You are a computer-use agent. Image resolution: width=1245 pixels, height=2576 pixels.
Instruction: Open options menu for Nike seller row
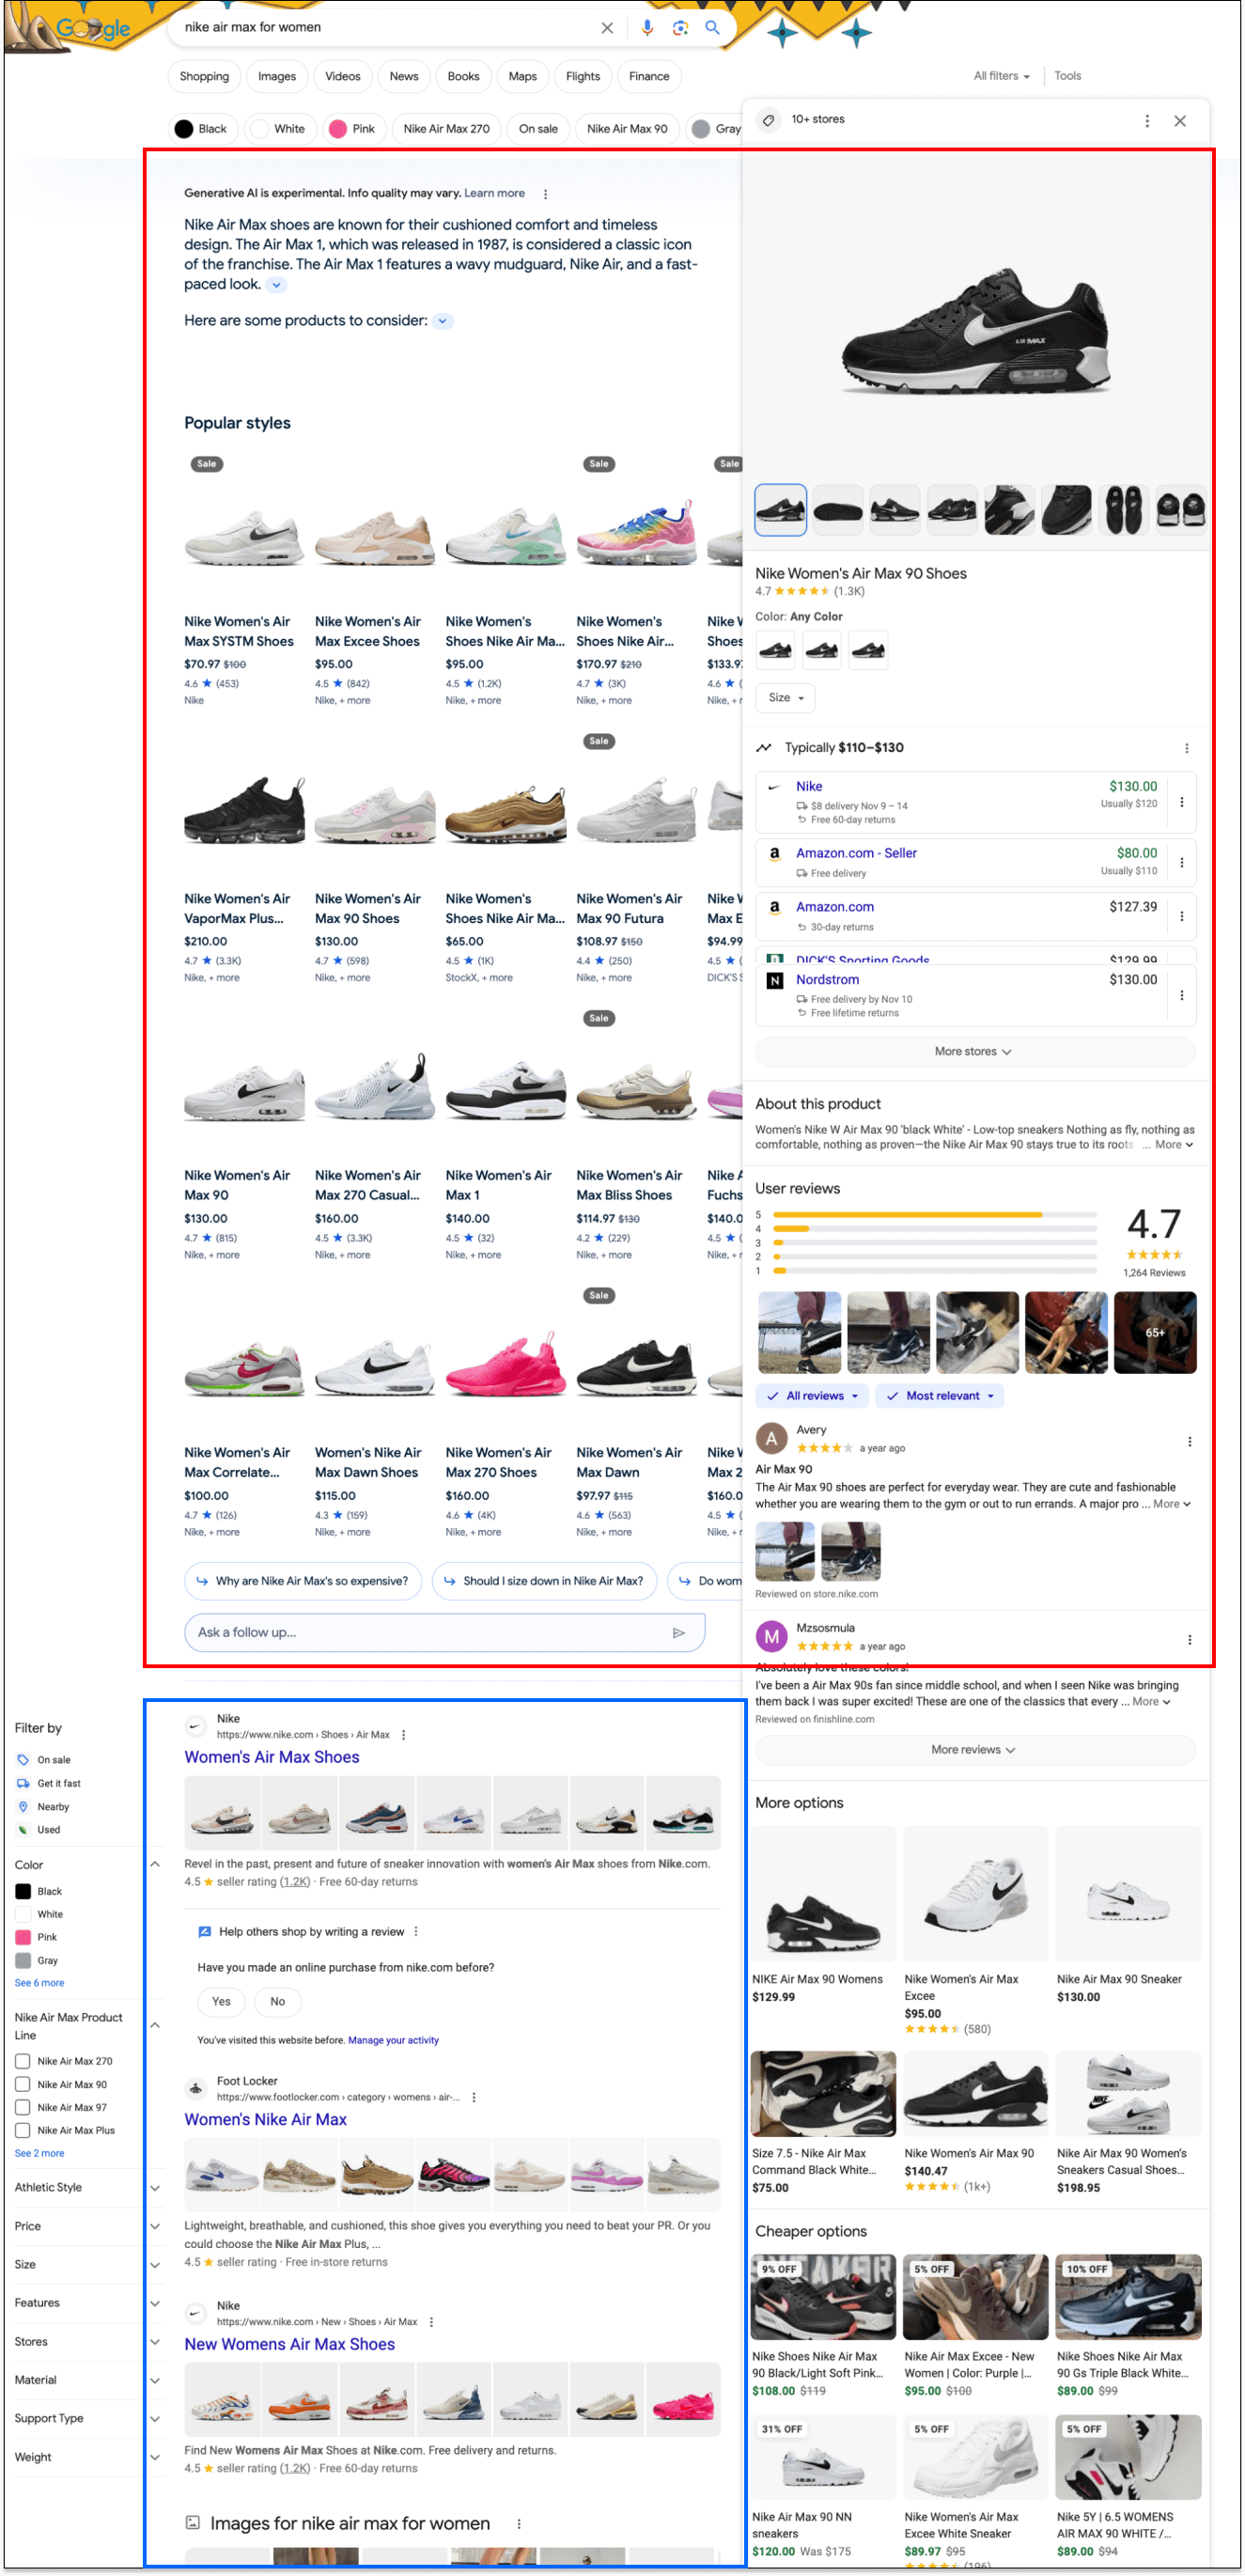[1182, 802]
